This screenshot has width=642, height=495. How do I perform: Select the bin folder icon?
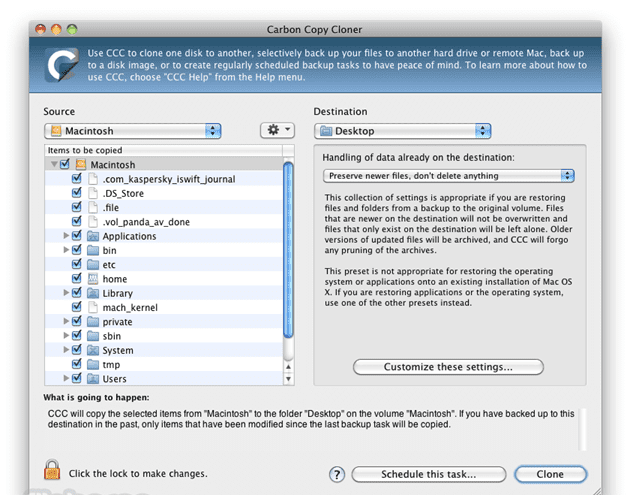coord(93,250)
